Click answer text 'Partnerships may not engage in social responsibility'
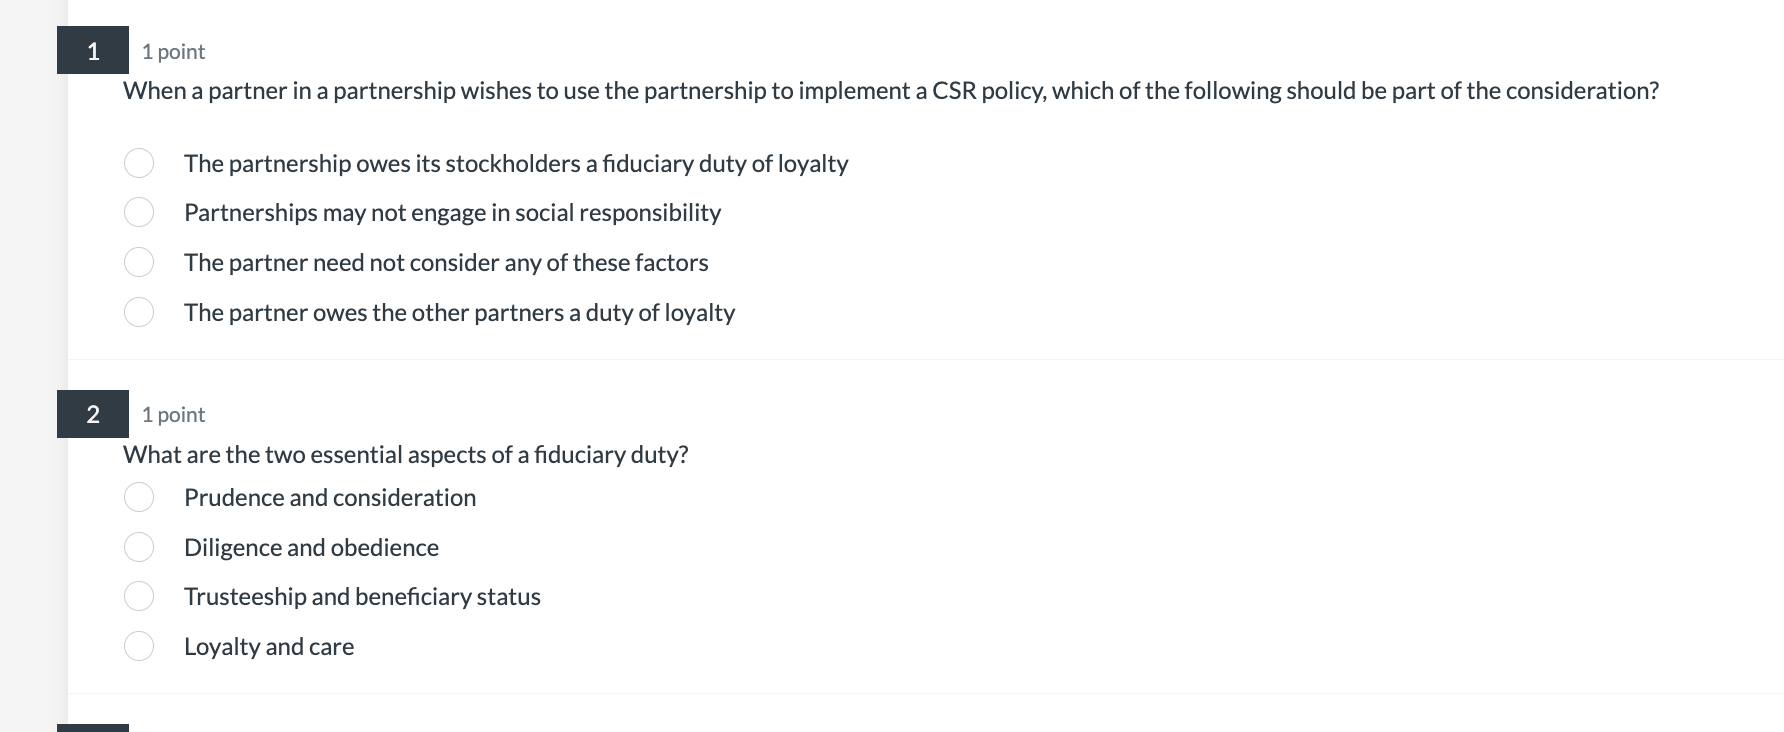The image size is (1784, 732). click(x=452, y=213)
